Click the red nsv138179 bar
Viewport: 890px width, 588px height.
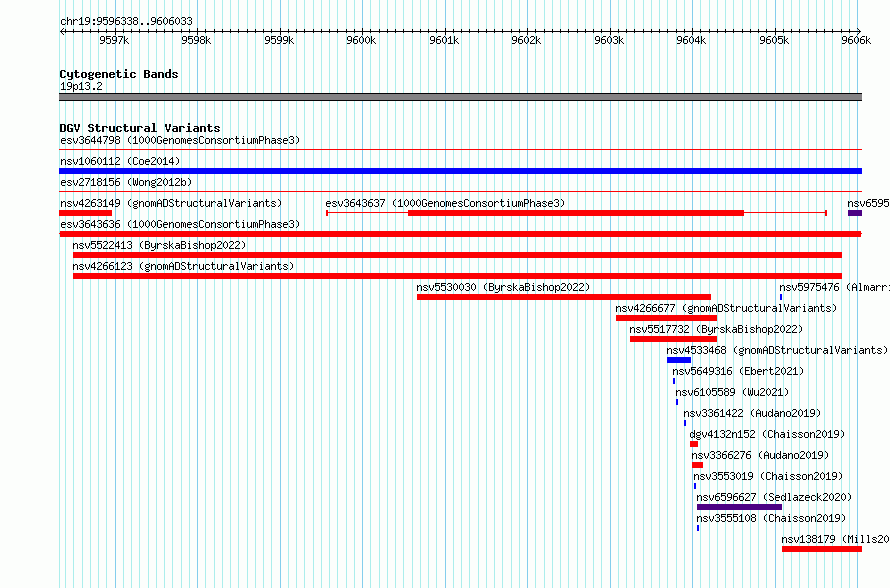point(821,549)
